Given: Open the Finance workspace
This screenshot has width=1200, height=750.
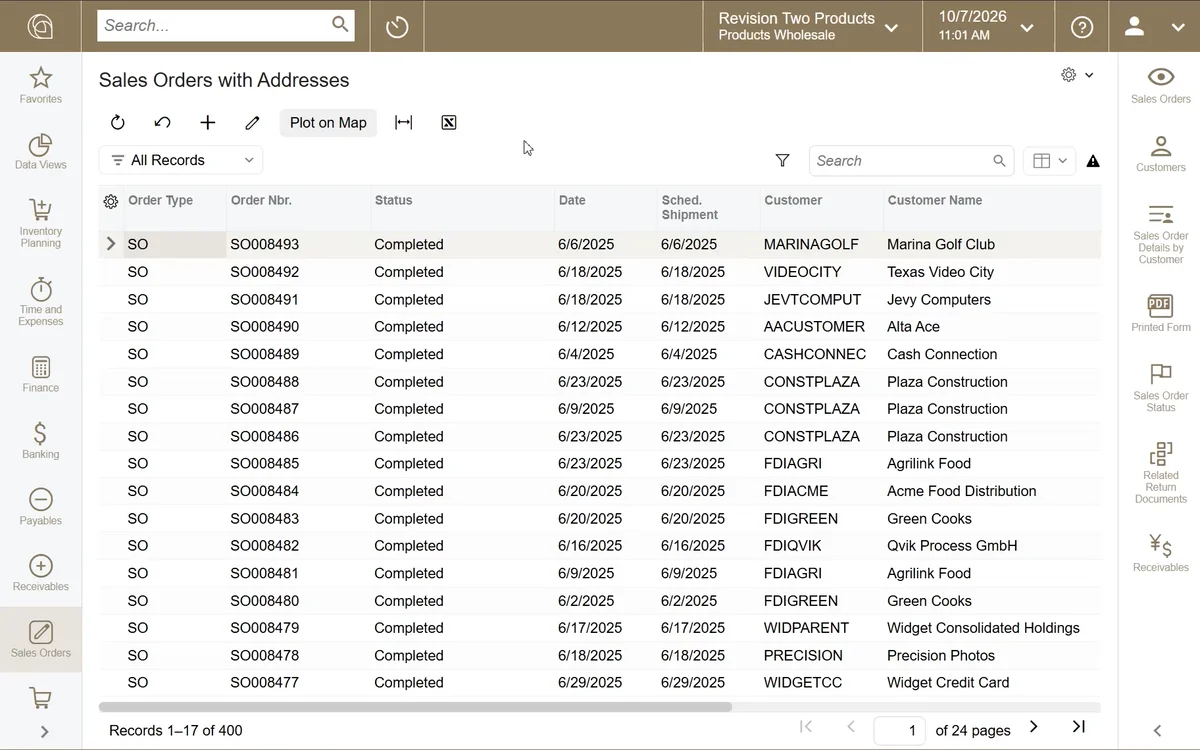Looking at the screenshot, I should point(41,374).
